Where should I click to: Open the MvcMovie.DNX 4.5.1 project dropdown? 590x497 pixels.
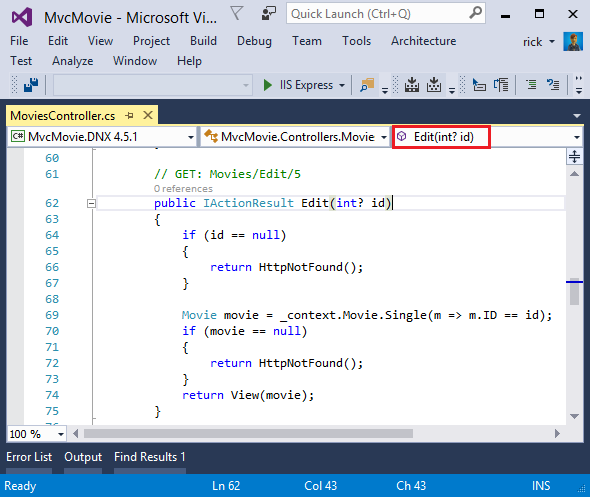(x=102, y=137)
